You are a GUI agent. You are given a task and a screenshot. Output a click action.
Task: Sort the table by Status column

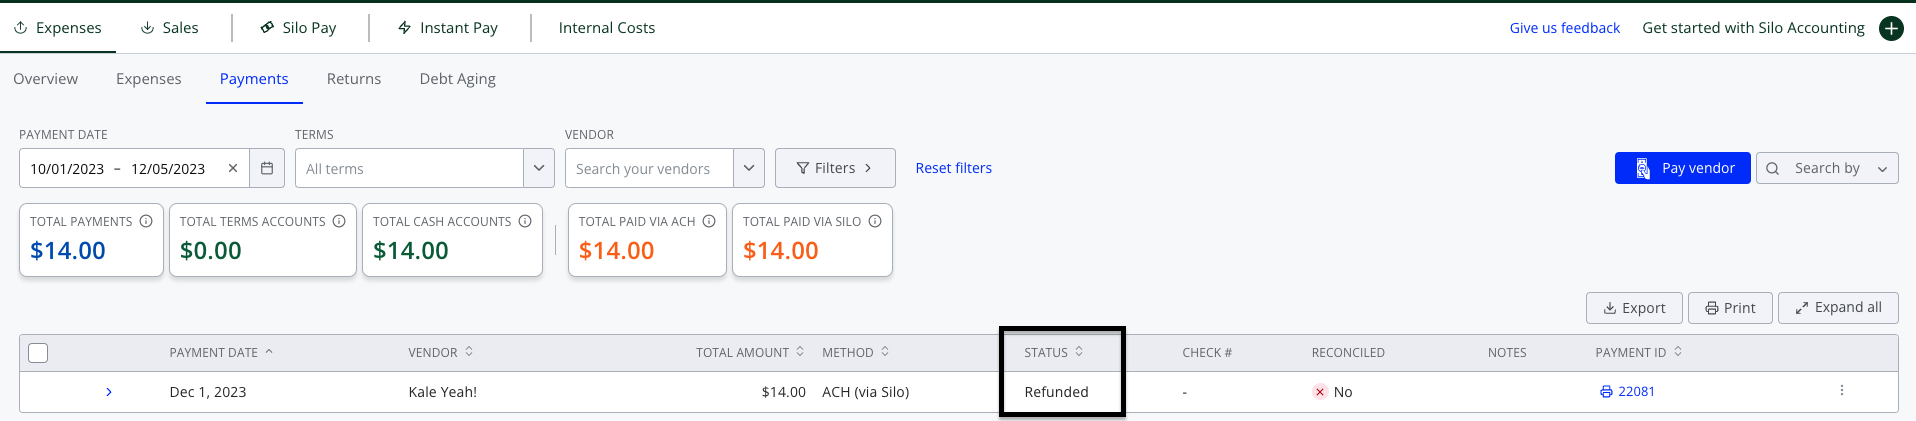point(1053,352)
